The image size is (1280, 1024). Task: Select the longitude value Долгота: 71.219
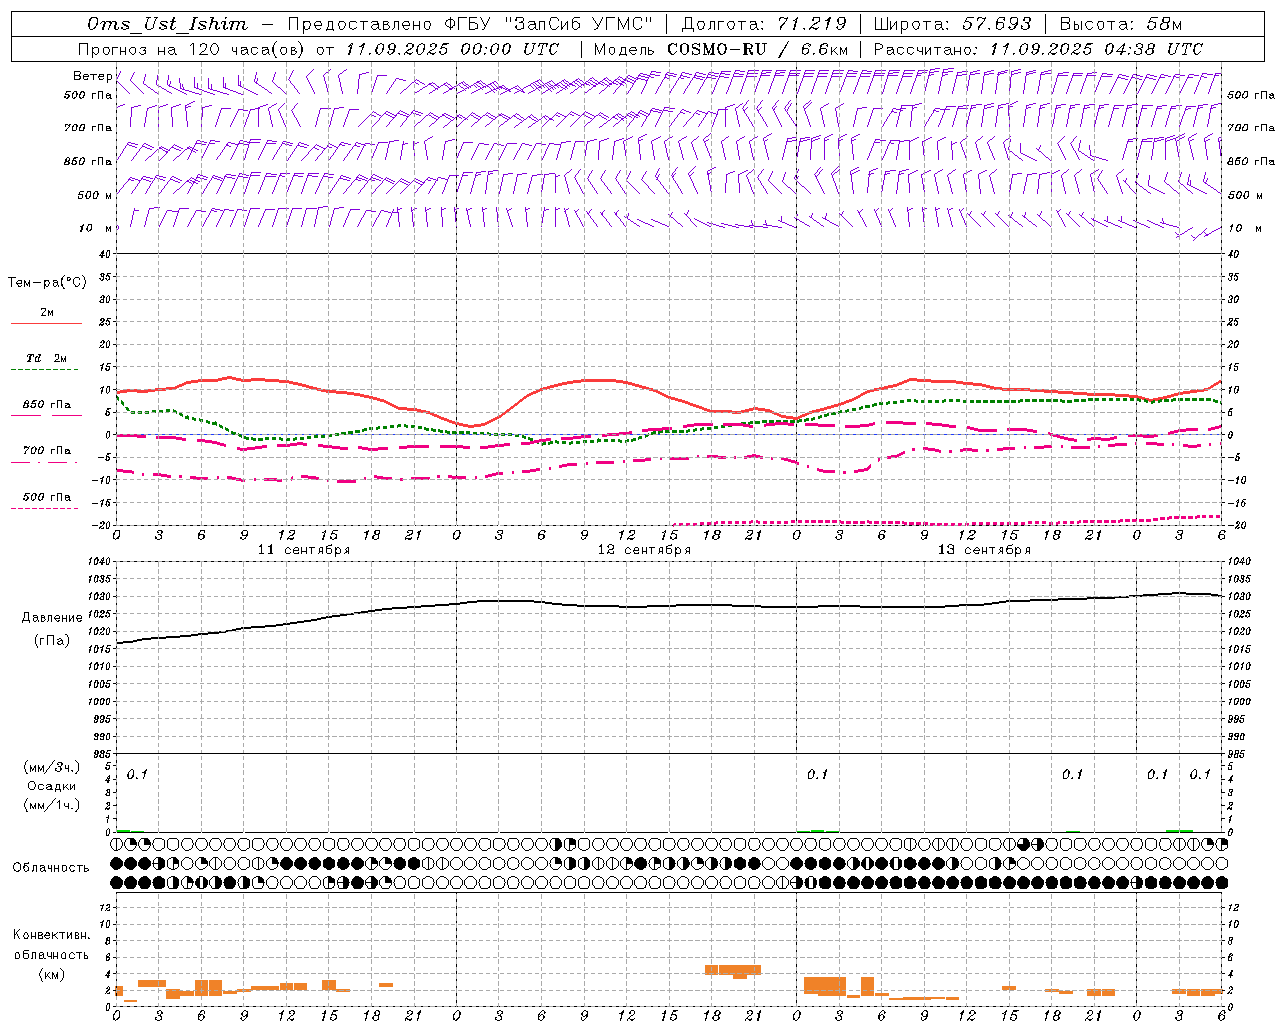[x=764, y=24]
